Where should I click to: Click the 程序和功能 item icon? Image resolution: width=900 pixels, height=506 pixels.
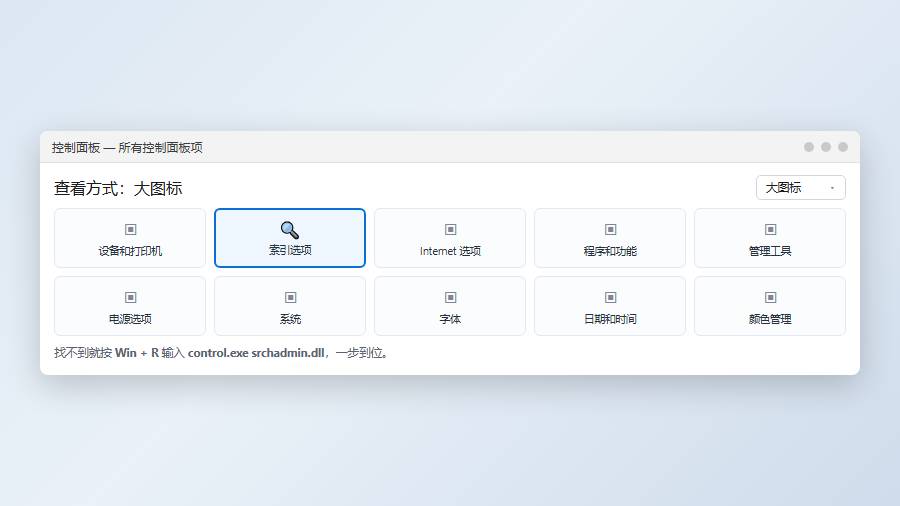[x=610, y=229]
